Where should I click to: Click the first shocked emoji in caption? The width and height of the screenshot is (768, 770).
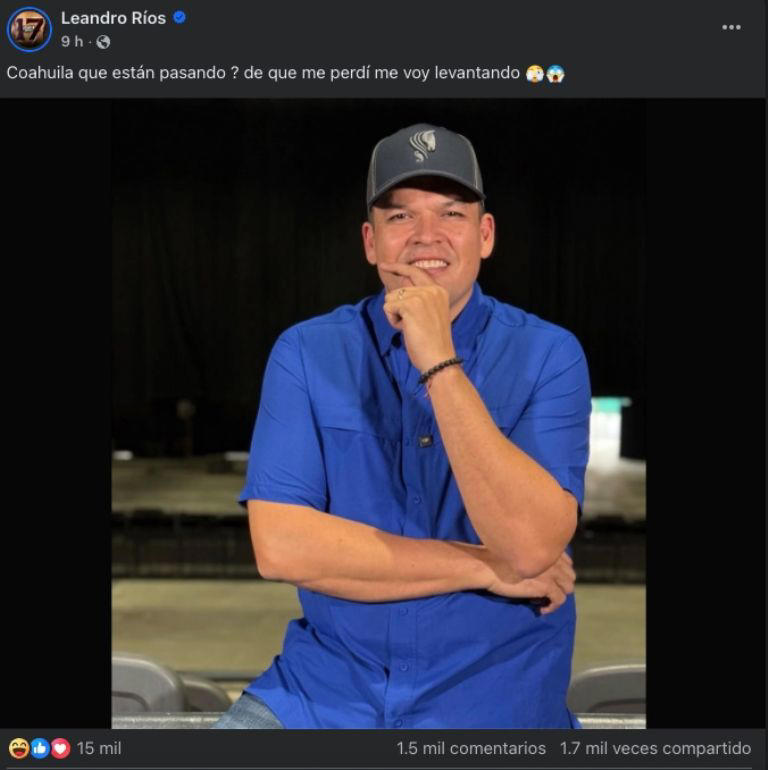click(x=535, y=74)
